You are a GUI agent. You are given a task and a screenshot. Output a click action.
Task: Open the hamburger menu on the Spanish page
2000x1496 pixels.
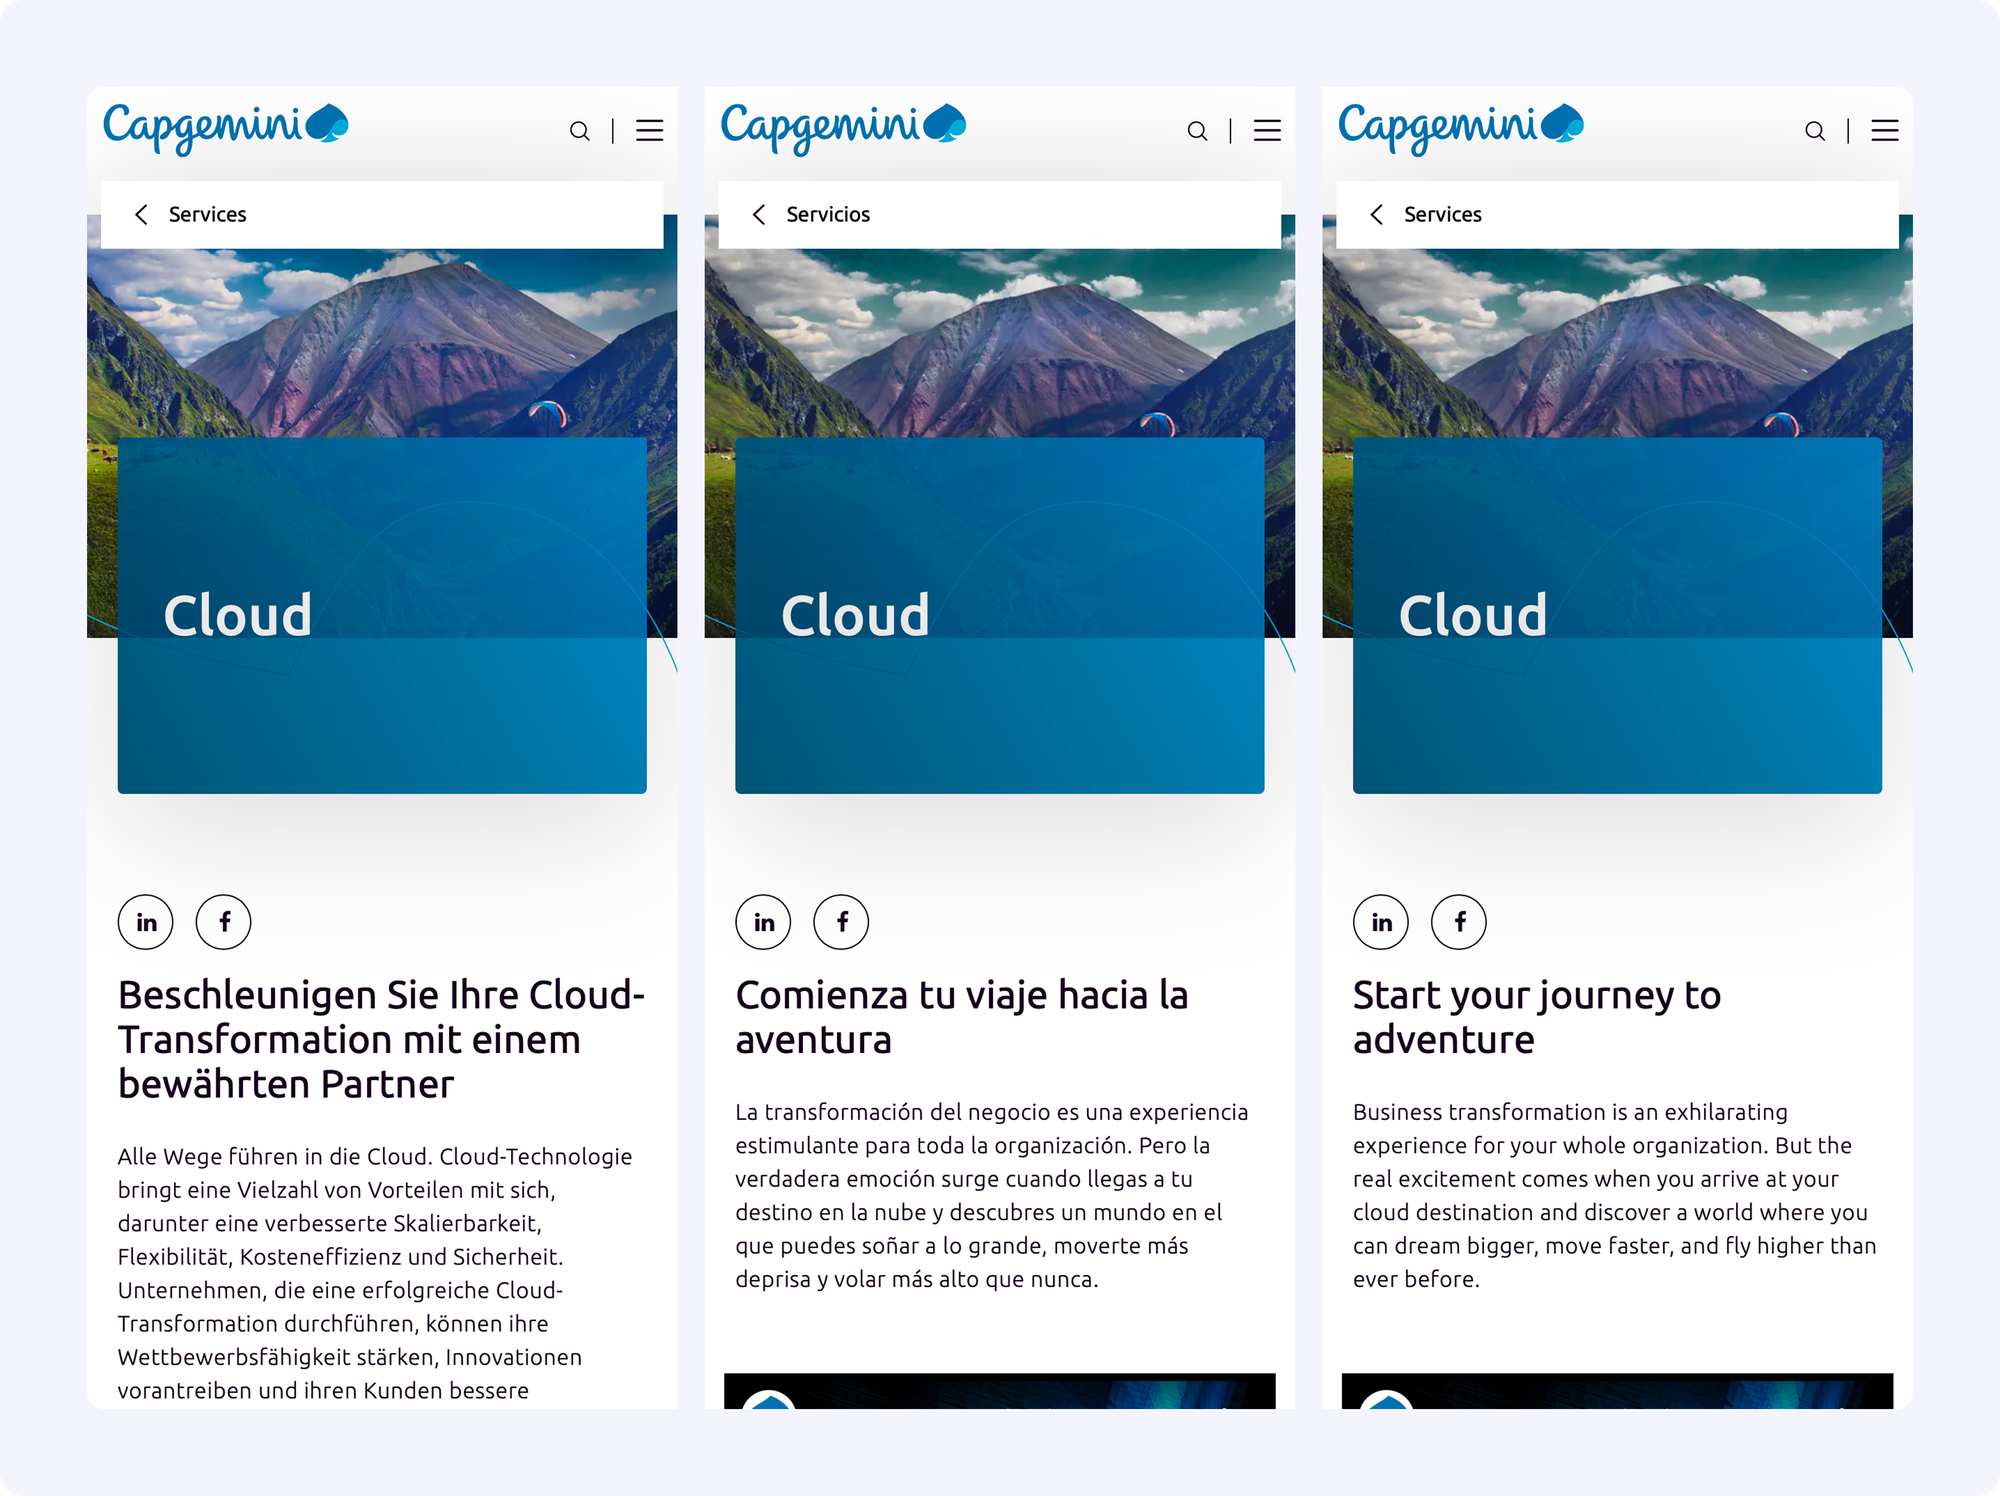1267,131
